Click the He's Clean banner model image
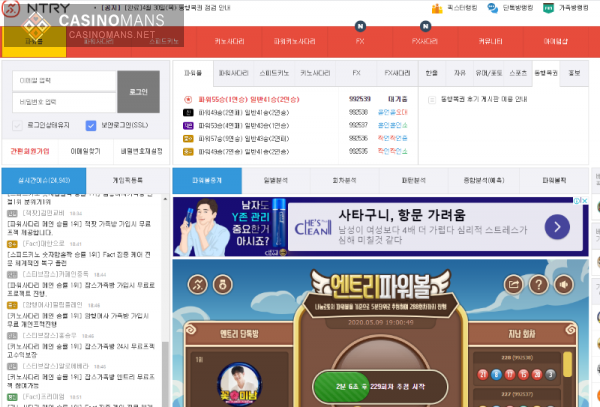 pos(207,228)
